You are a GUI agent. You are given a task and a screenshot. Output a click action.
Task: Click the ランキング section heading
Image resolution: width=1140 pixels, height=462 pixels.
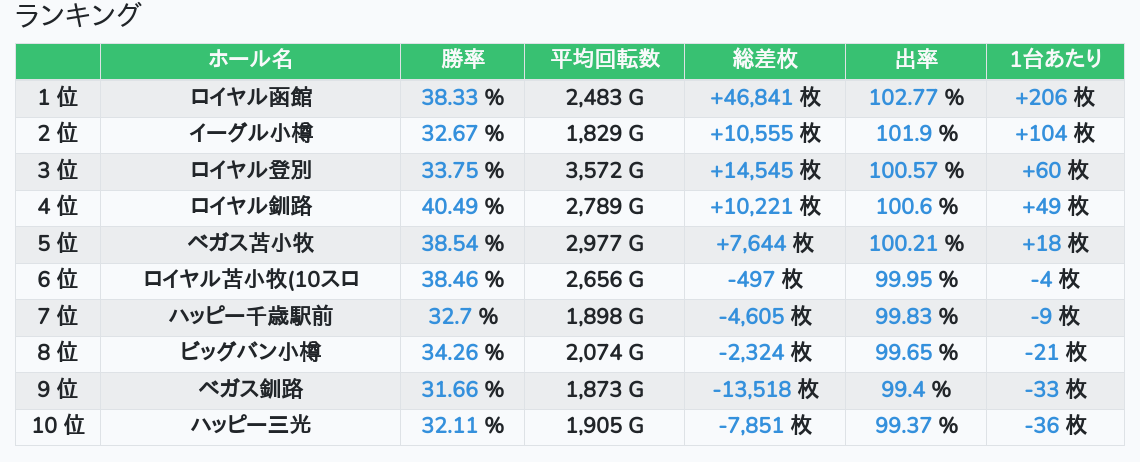pyautogui.click(x=79, y=16)
